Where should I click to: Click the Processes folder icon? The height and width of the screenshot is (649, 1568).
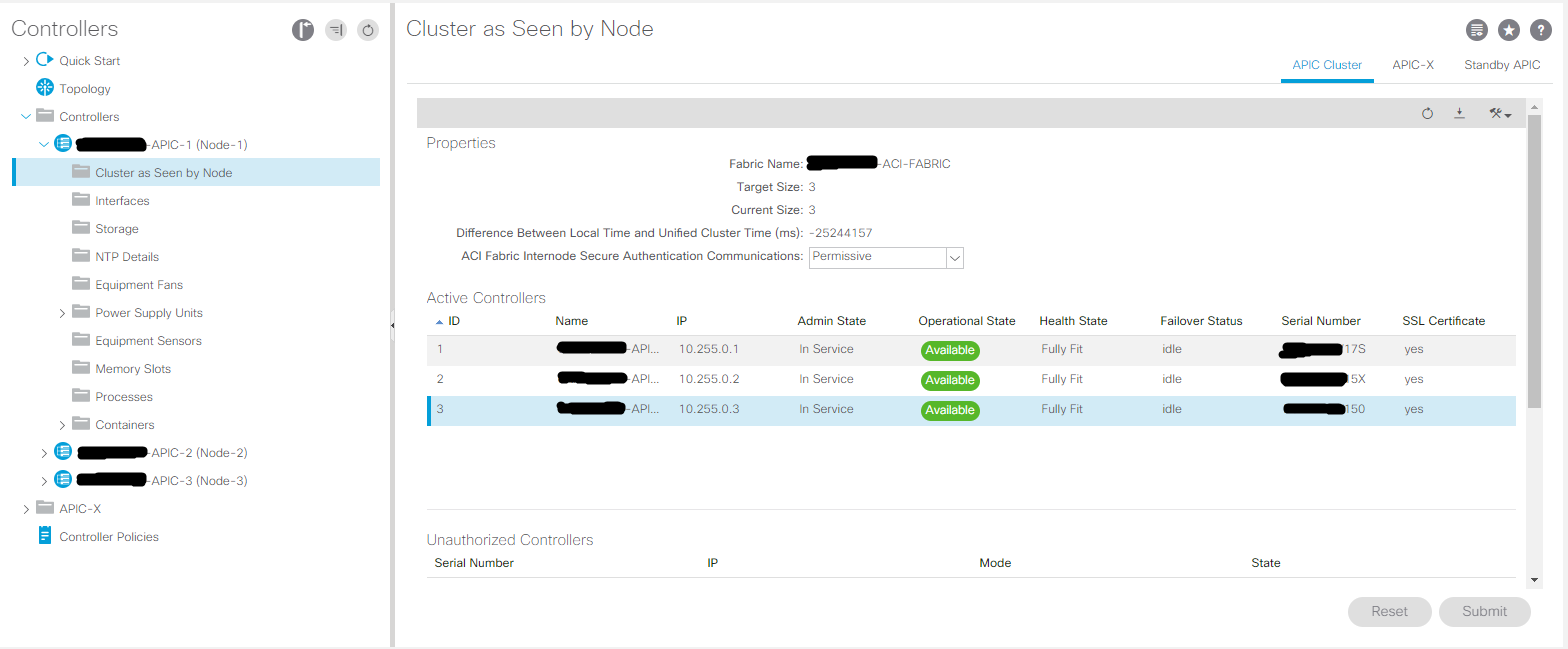point(81,396)
